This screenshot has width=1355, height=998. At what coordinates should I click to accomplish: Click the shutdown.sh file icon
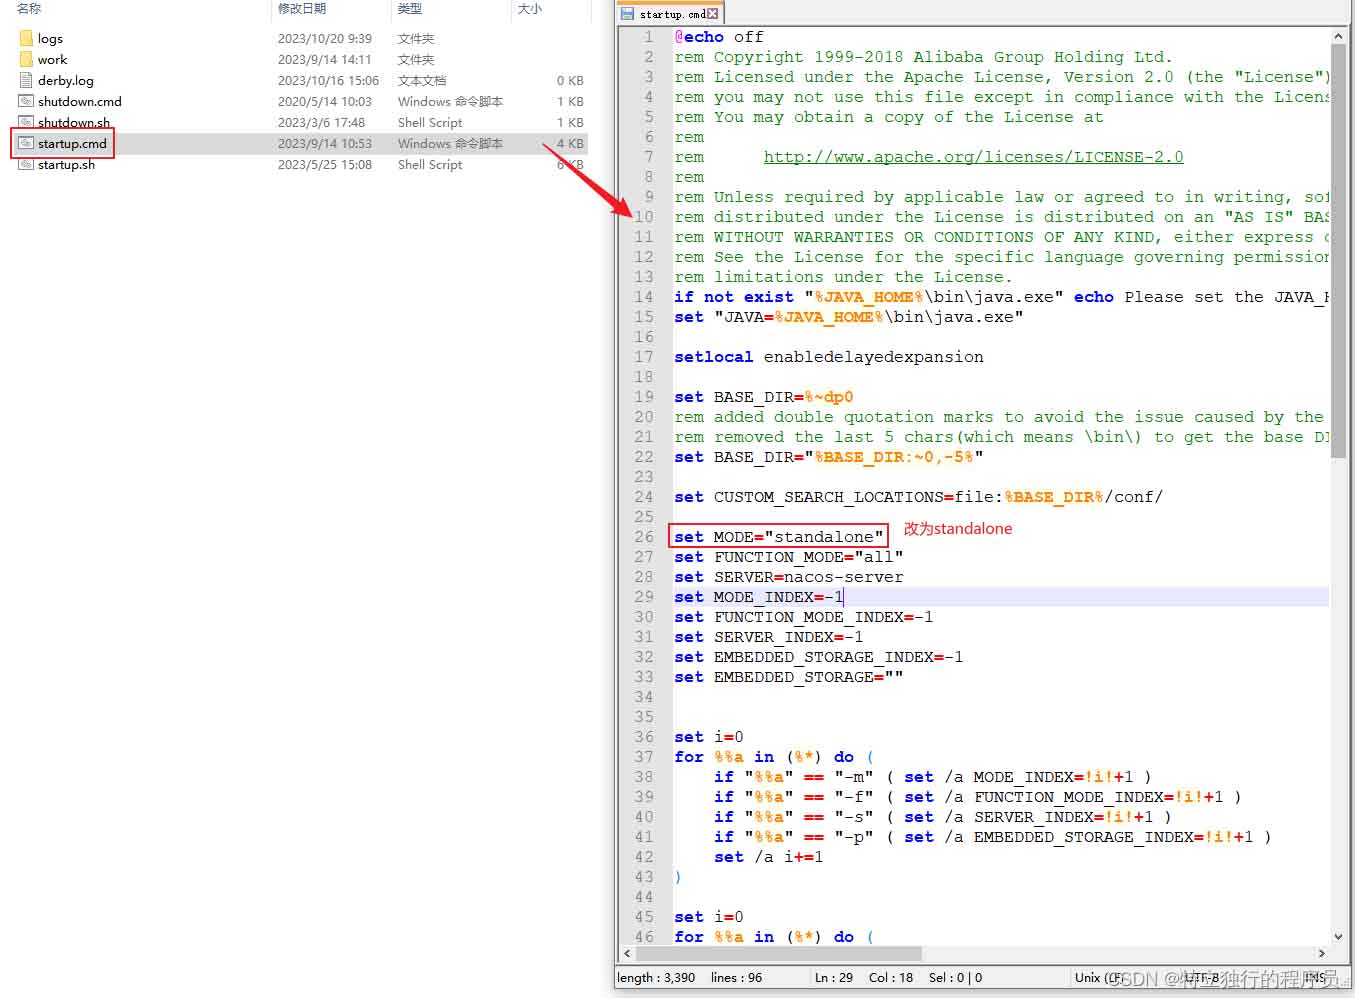(26, 122)
